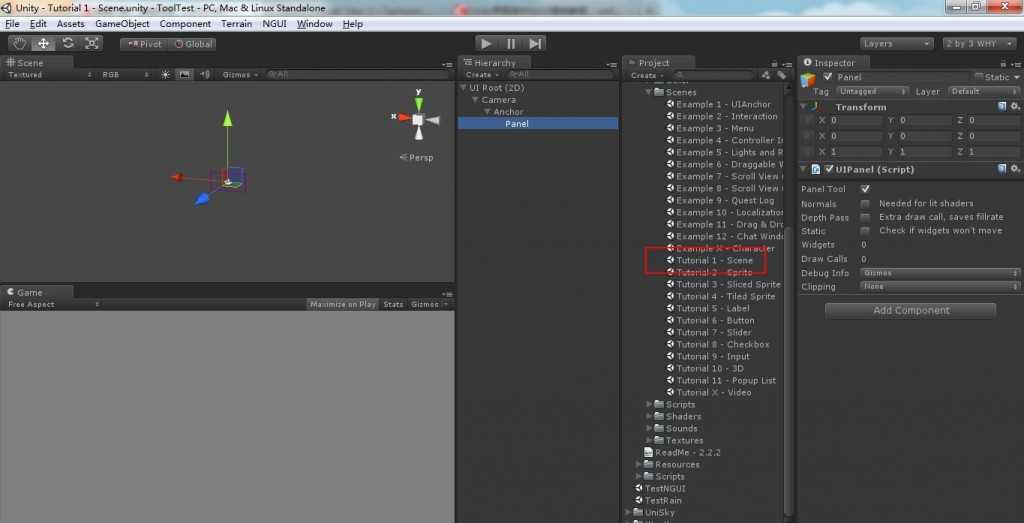Open UIPanel script help icon
Viewport: 1024px width, 523px height.
point(1002,169)
